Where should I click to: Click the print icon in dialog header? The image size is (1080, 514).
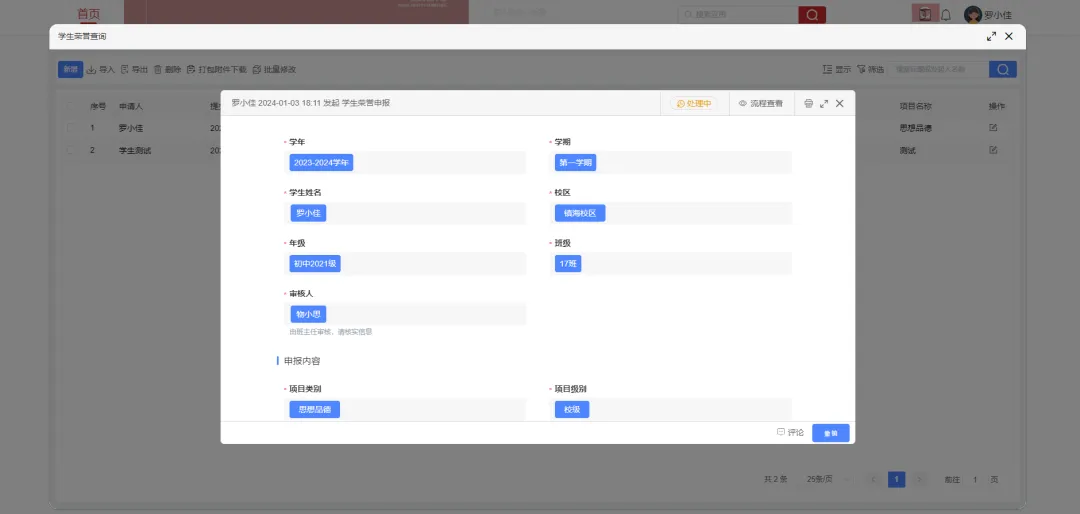809,103
